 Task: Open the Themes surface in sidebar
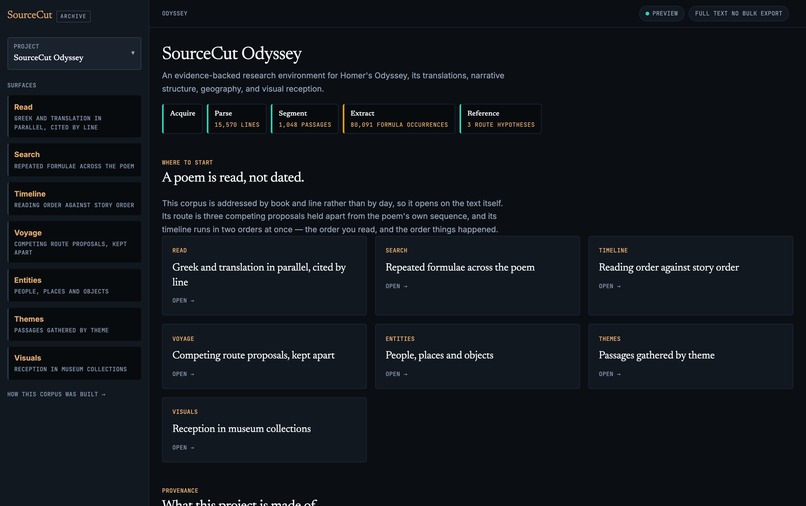pos(74,324)
